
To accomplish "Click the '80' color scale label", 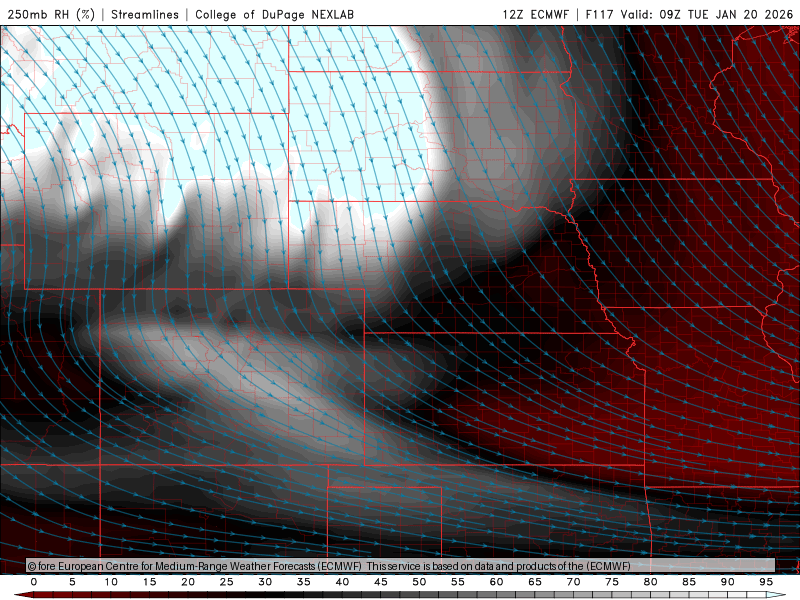I will (x=651, y=582).
